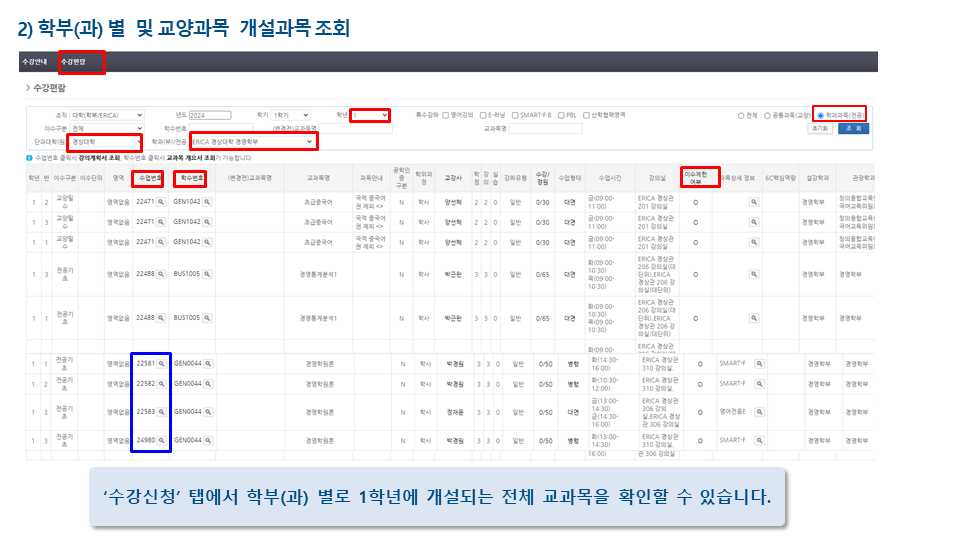Viewport: 960px width, 540px height.
Task: Enable the 영어강의 checkbox
Action: click(446, 115)
